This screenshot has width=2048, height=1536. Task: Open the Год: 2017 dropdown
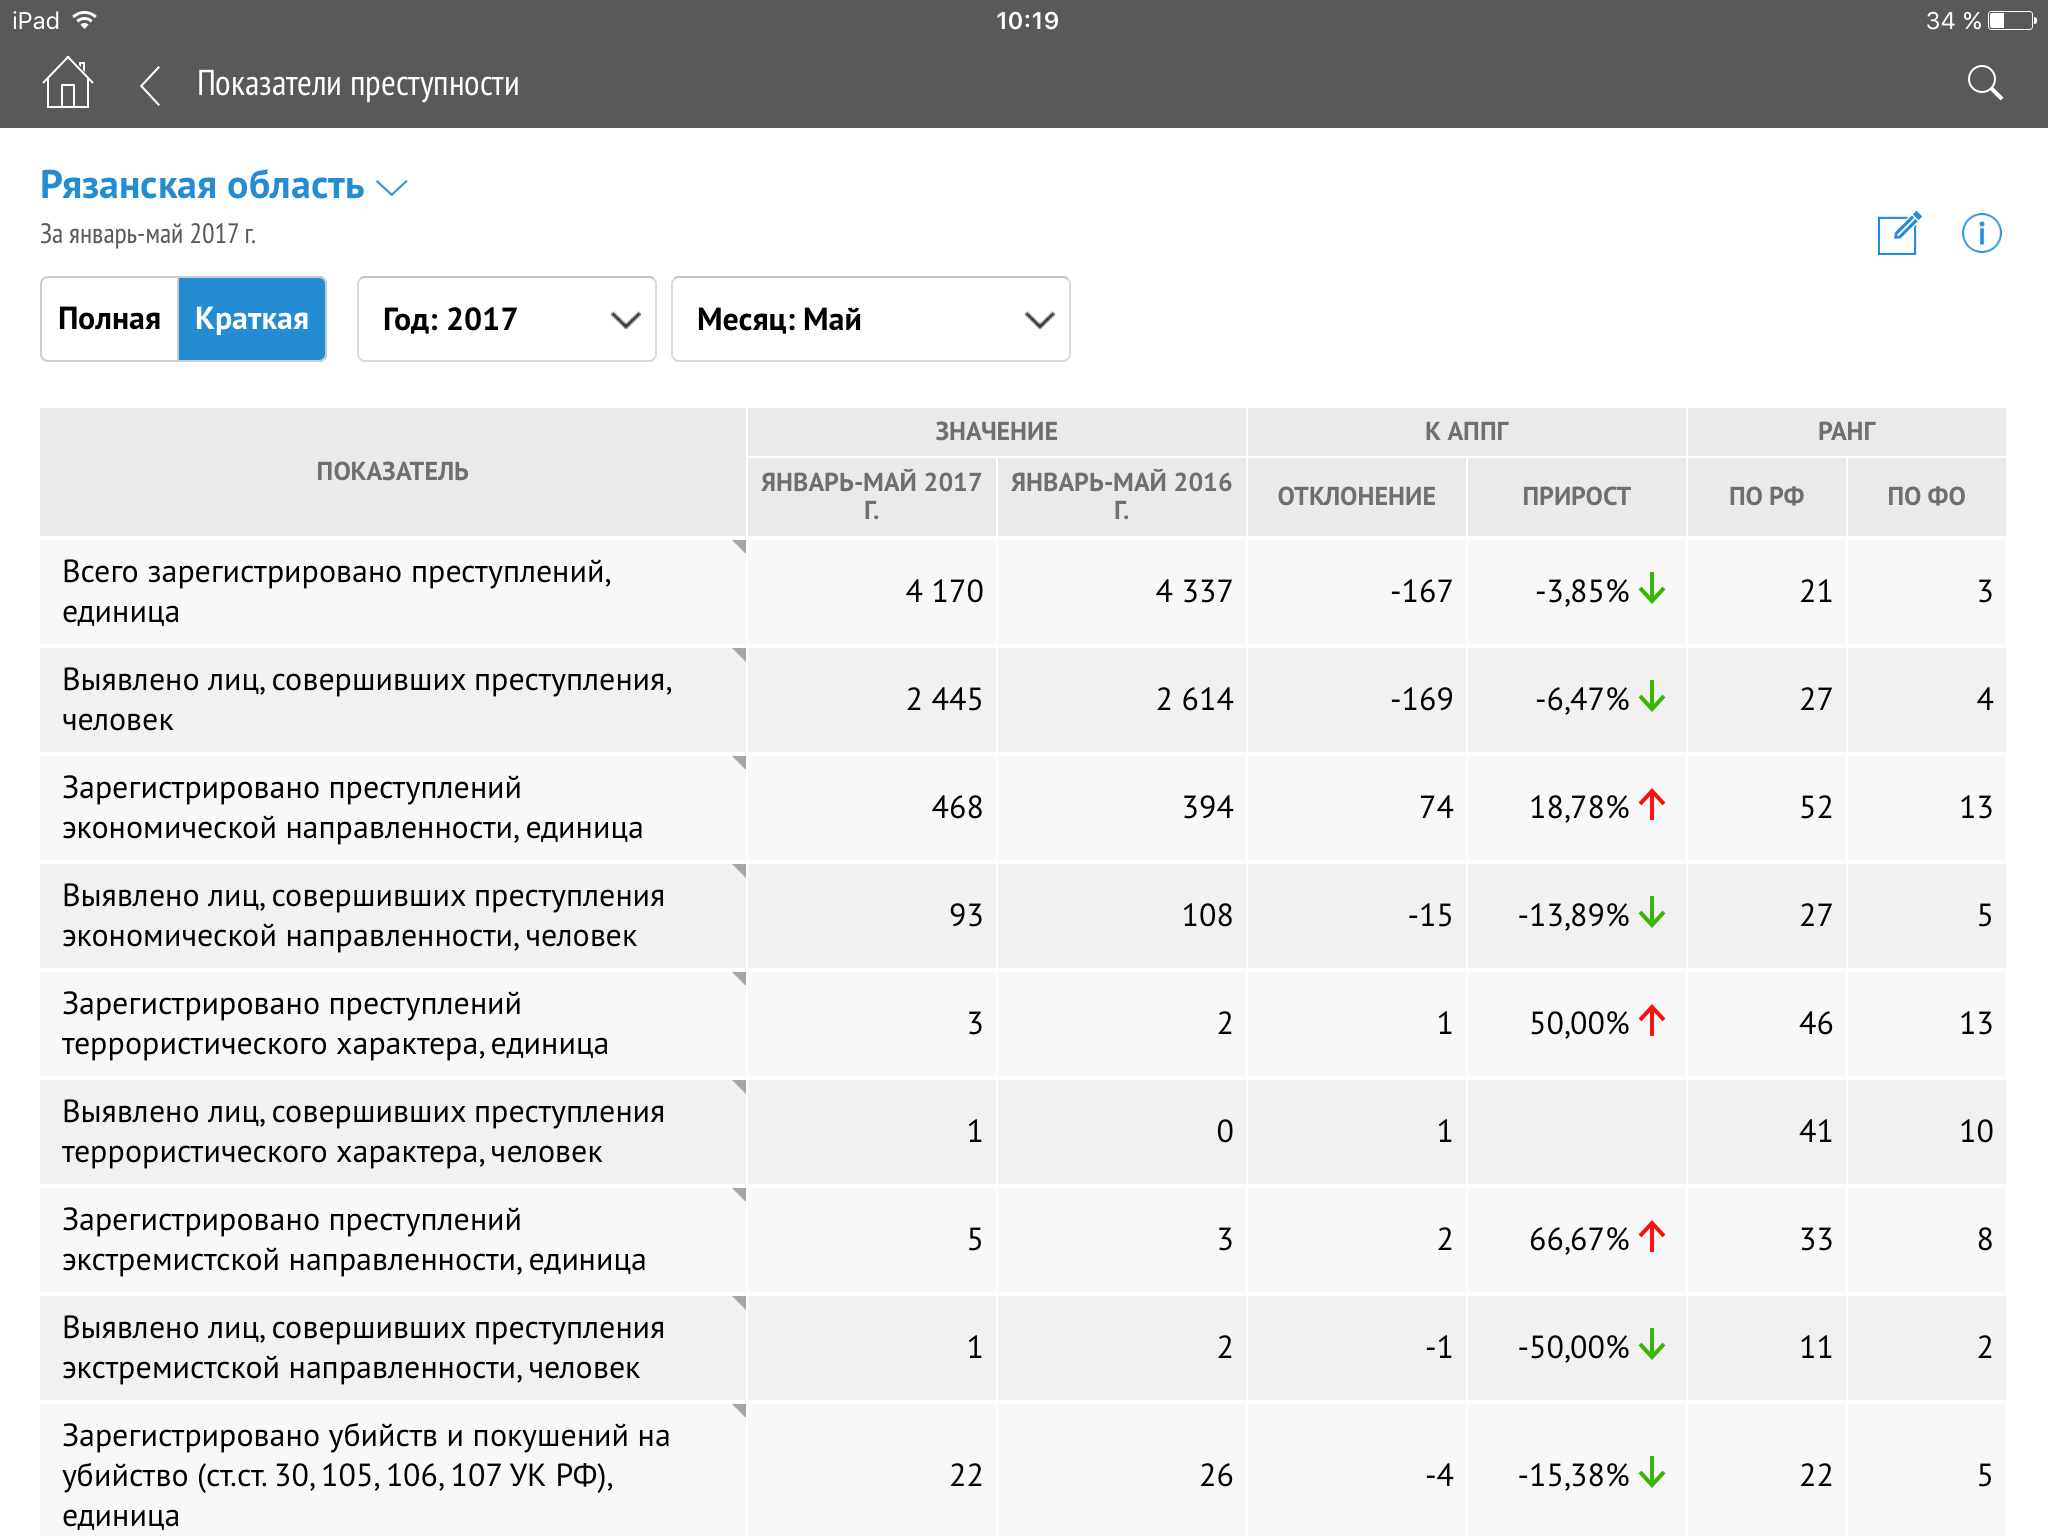(506, 319)
